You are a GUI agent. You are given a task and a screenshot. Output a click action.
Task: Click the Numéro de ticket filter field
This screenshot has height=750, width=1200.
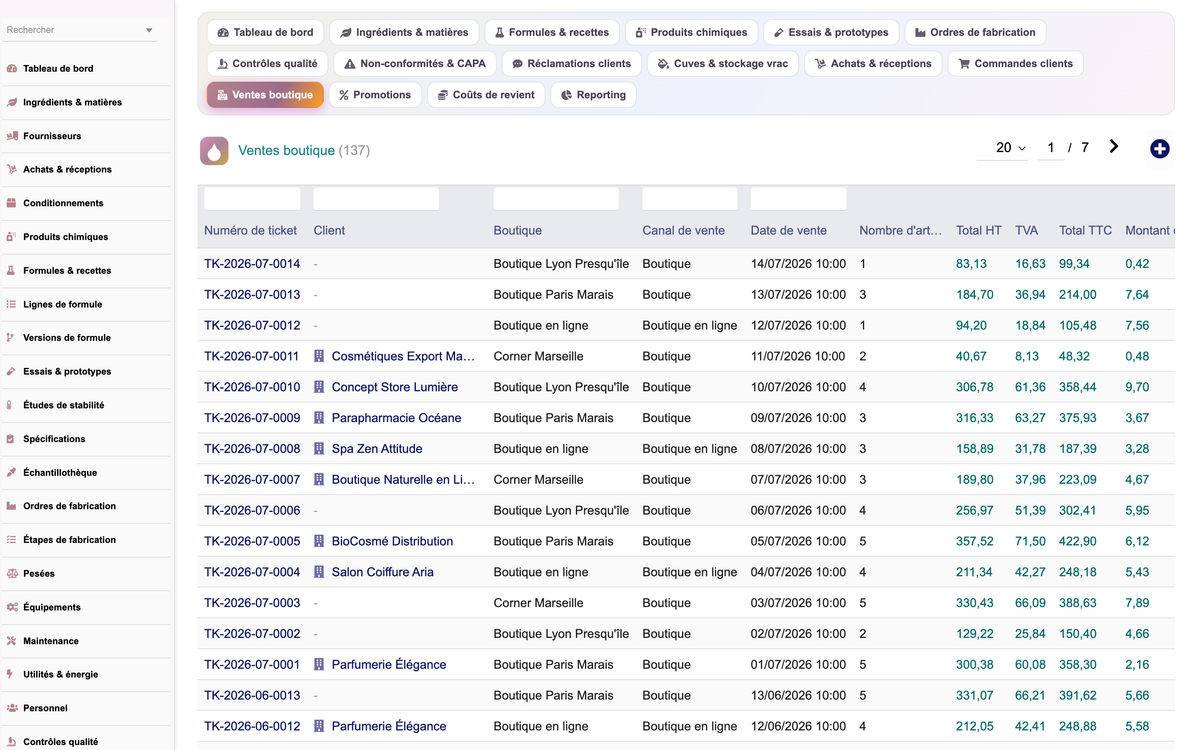[252, 198]
